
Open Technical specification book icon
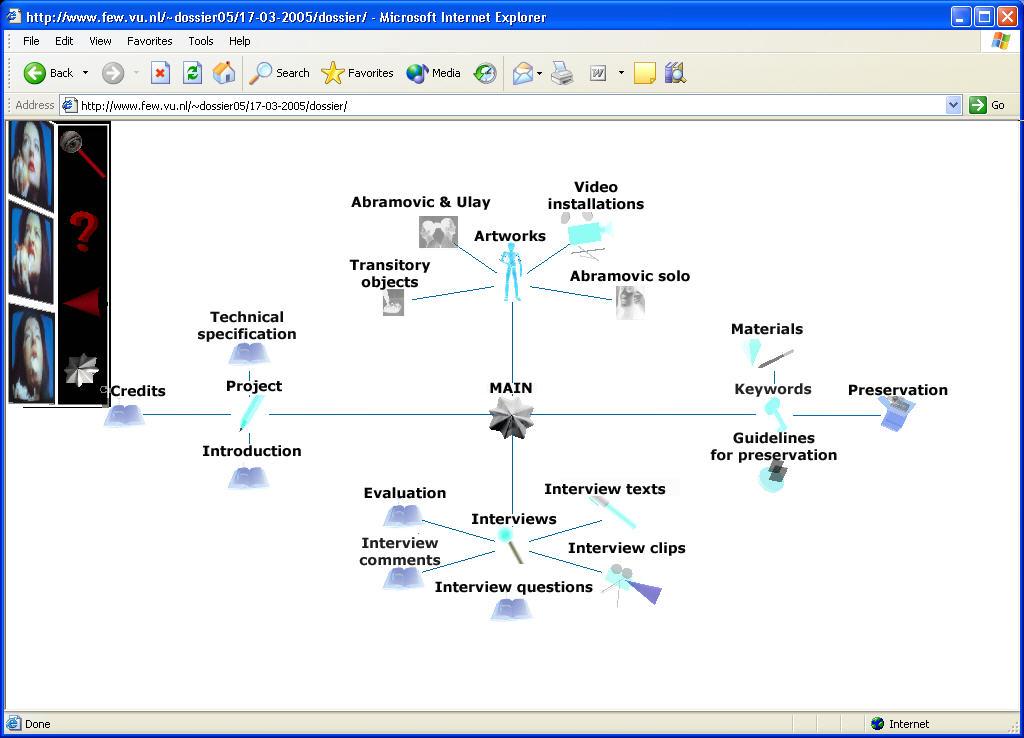[x=248, y=354]
